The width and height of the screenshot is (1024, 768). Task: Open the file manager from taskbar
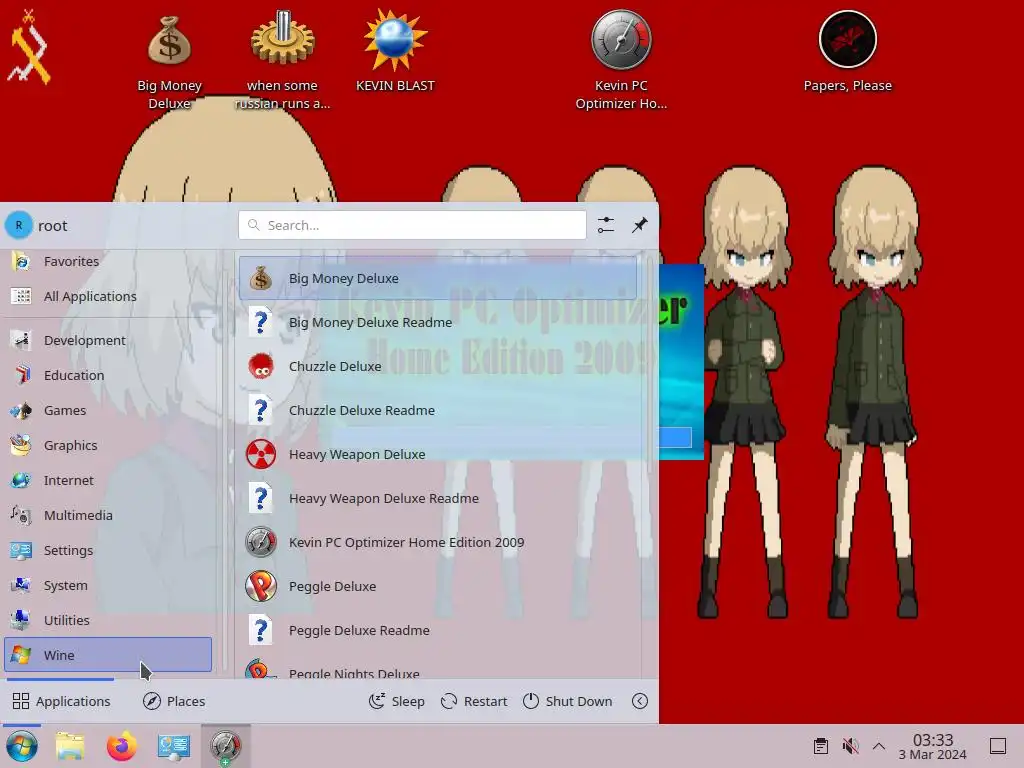pos(70,746)
